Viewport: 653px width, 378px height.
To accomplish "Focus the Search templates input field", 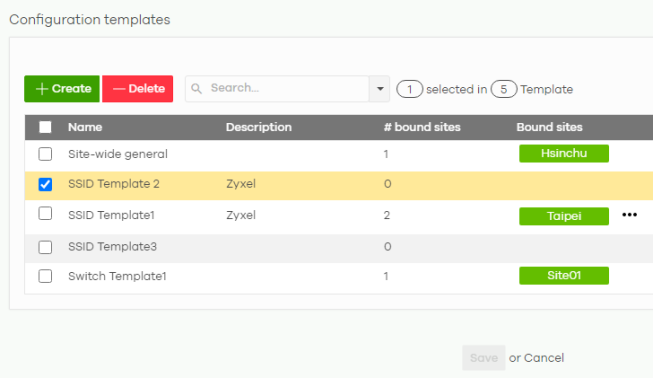I will (x=287, y=88).
